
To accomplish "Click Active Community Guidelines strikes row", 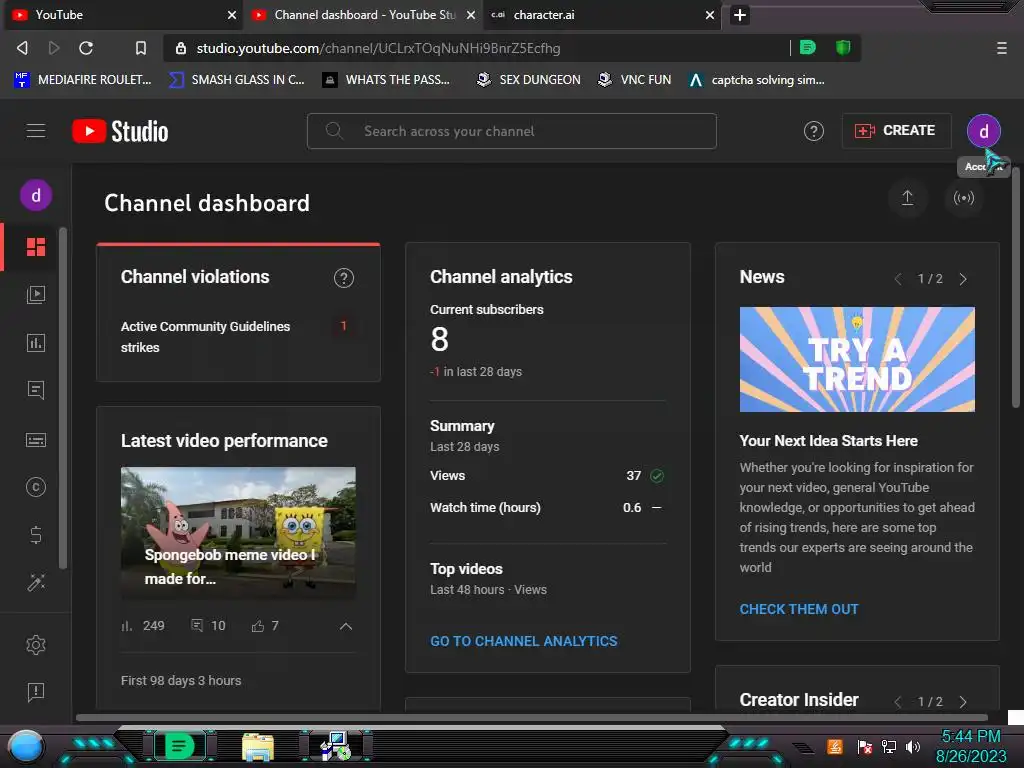I will (x=238, y=337).
